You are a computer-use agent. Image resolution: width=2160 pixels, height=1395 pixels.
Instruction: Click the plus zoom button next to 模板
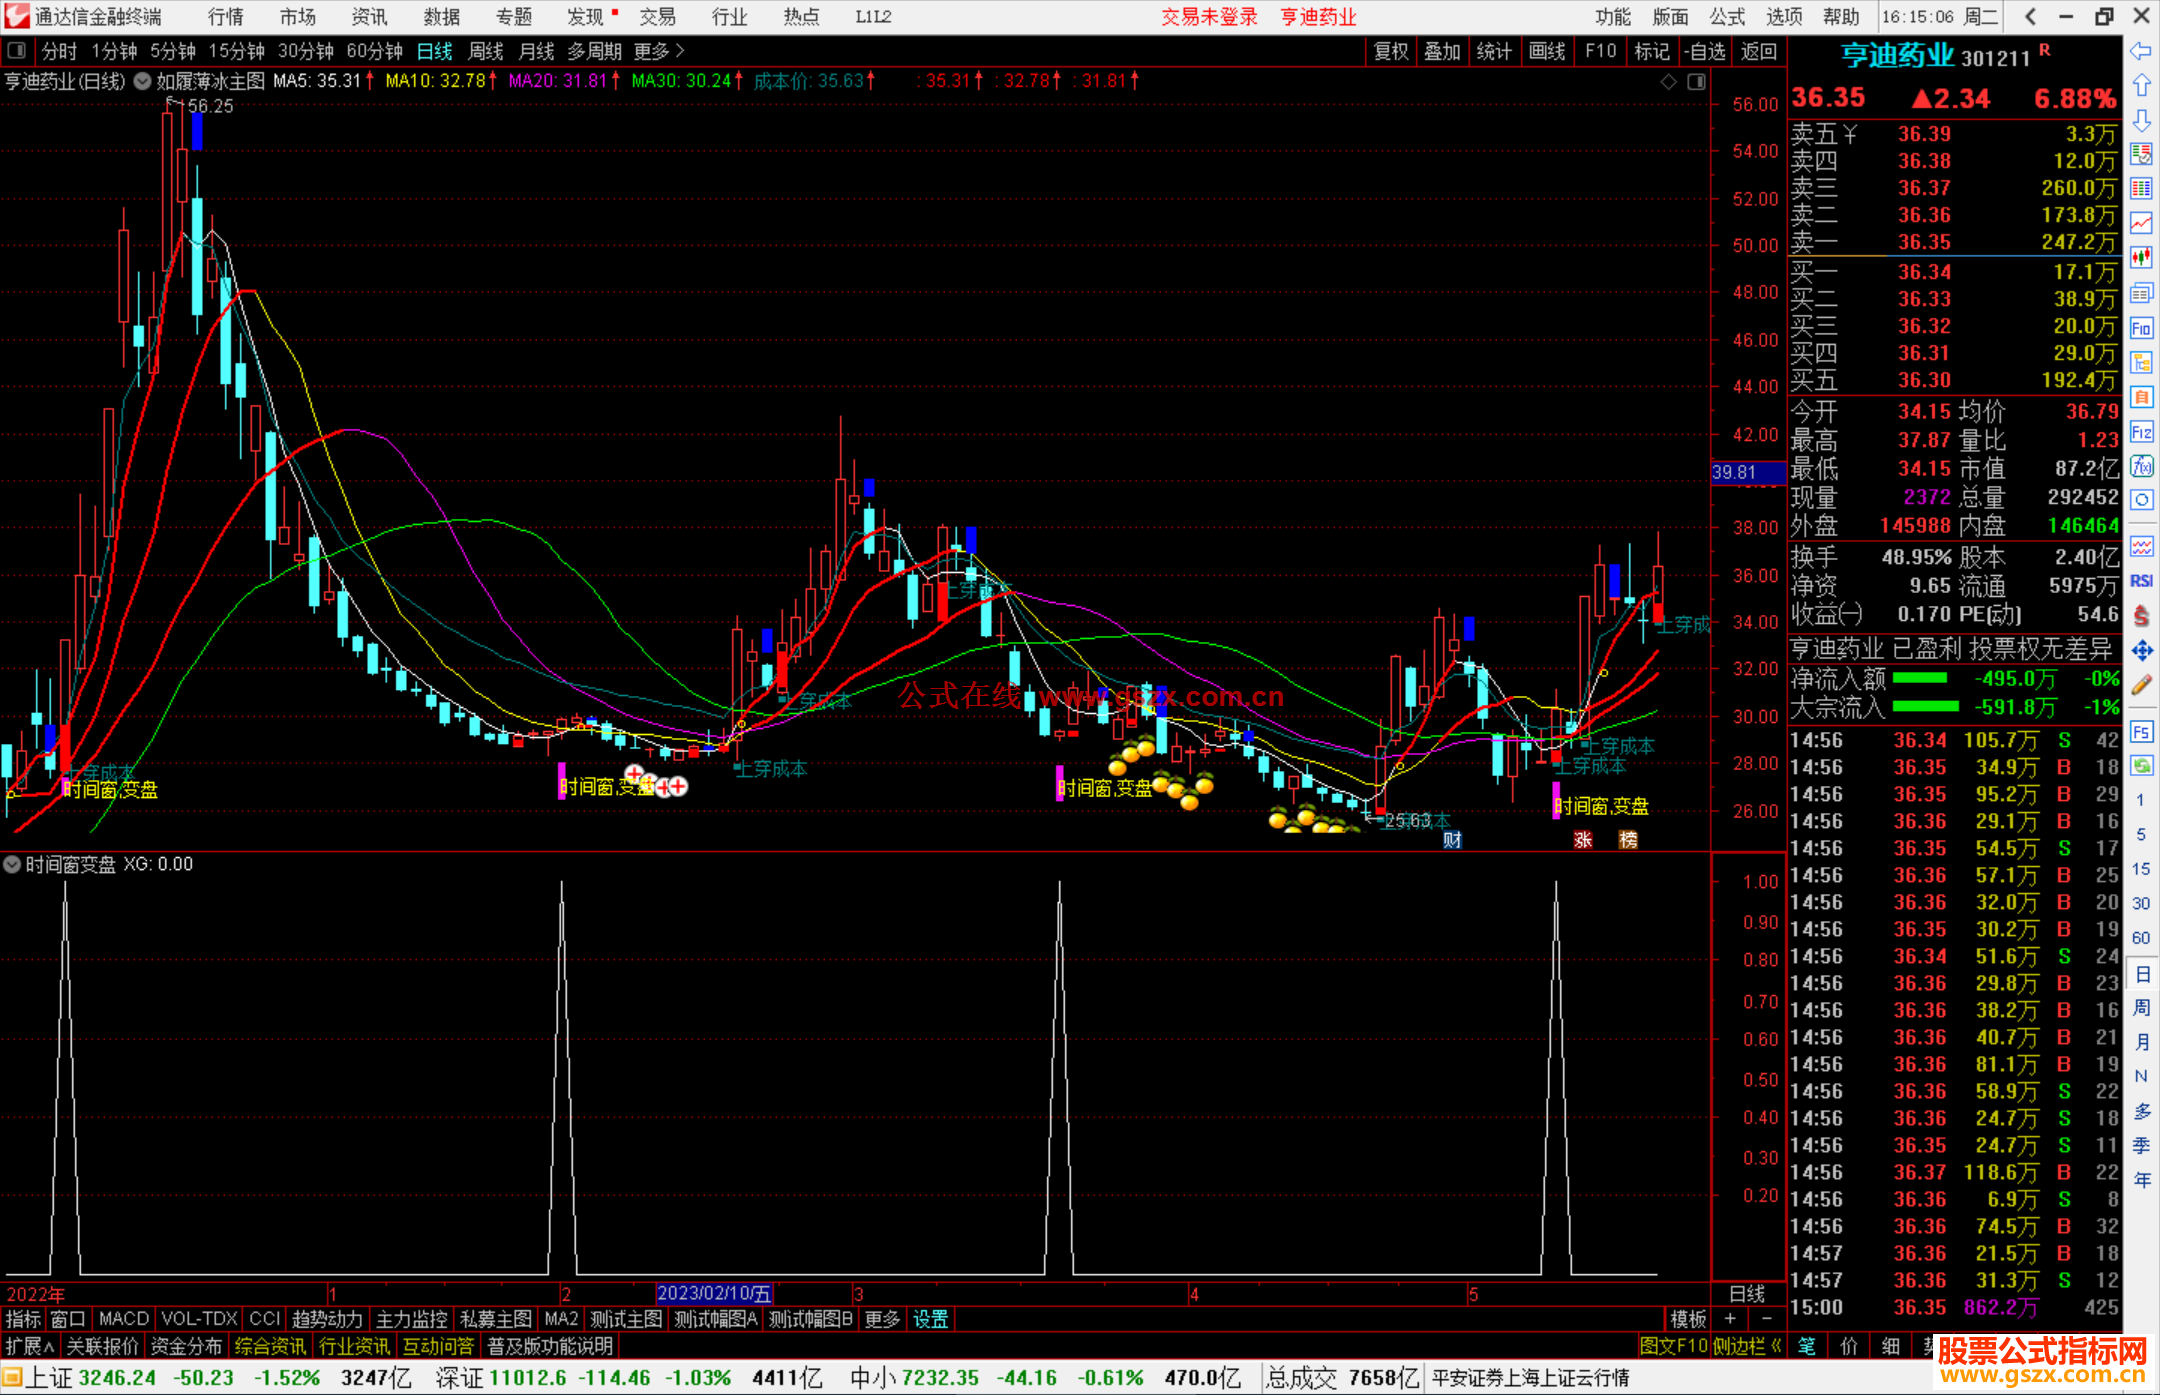click(1730, 1319)
